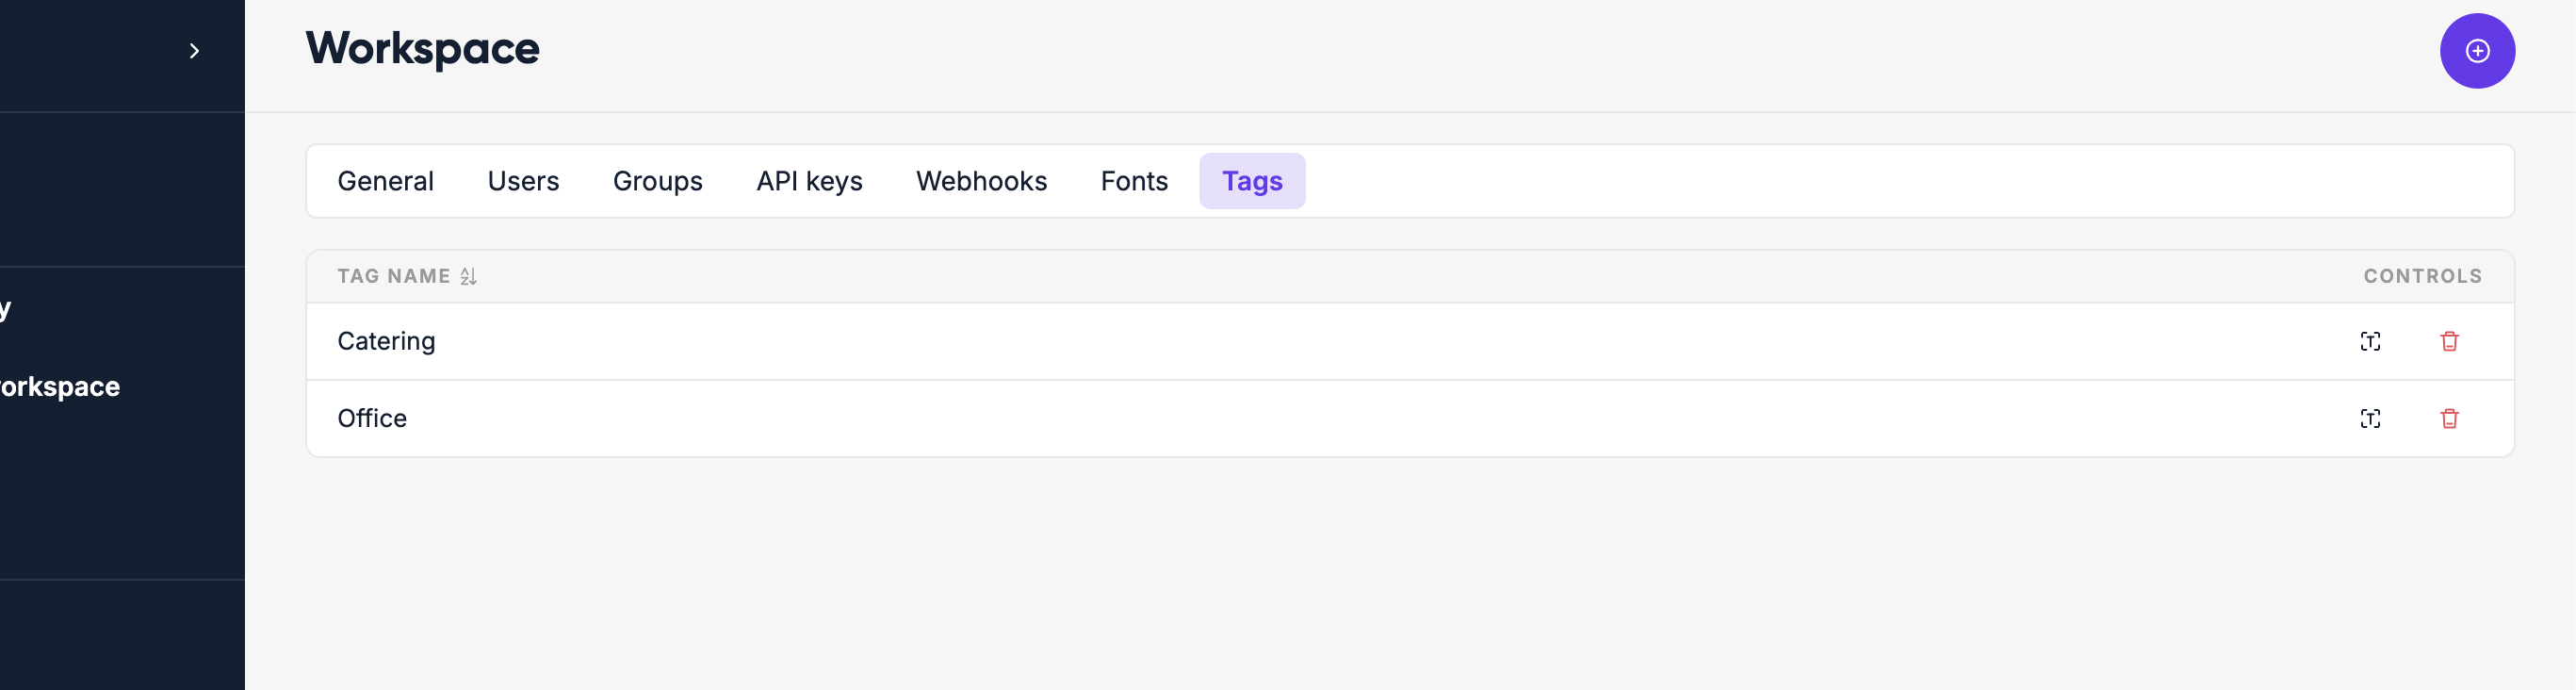The width and height of the screenshot is (2576, 690).
Task: Open the General tab
Action: point(385,181)
